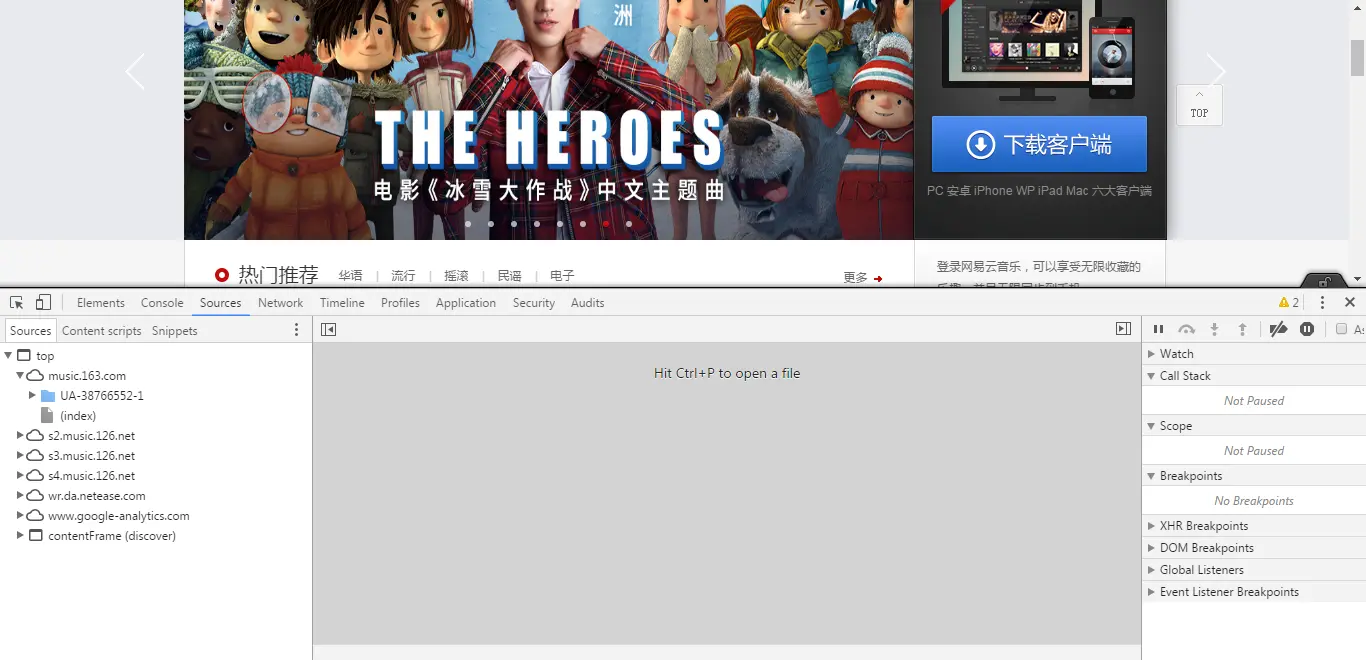Open the Content scripts navigator tab
The width and height of the screenshot is (1366, 660).
[102, 330]
